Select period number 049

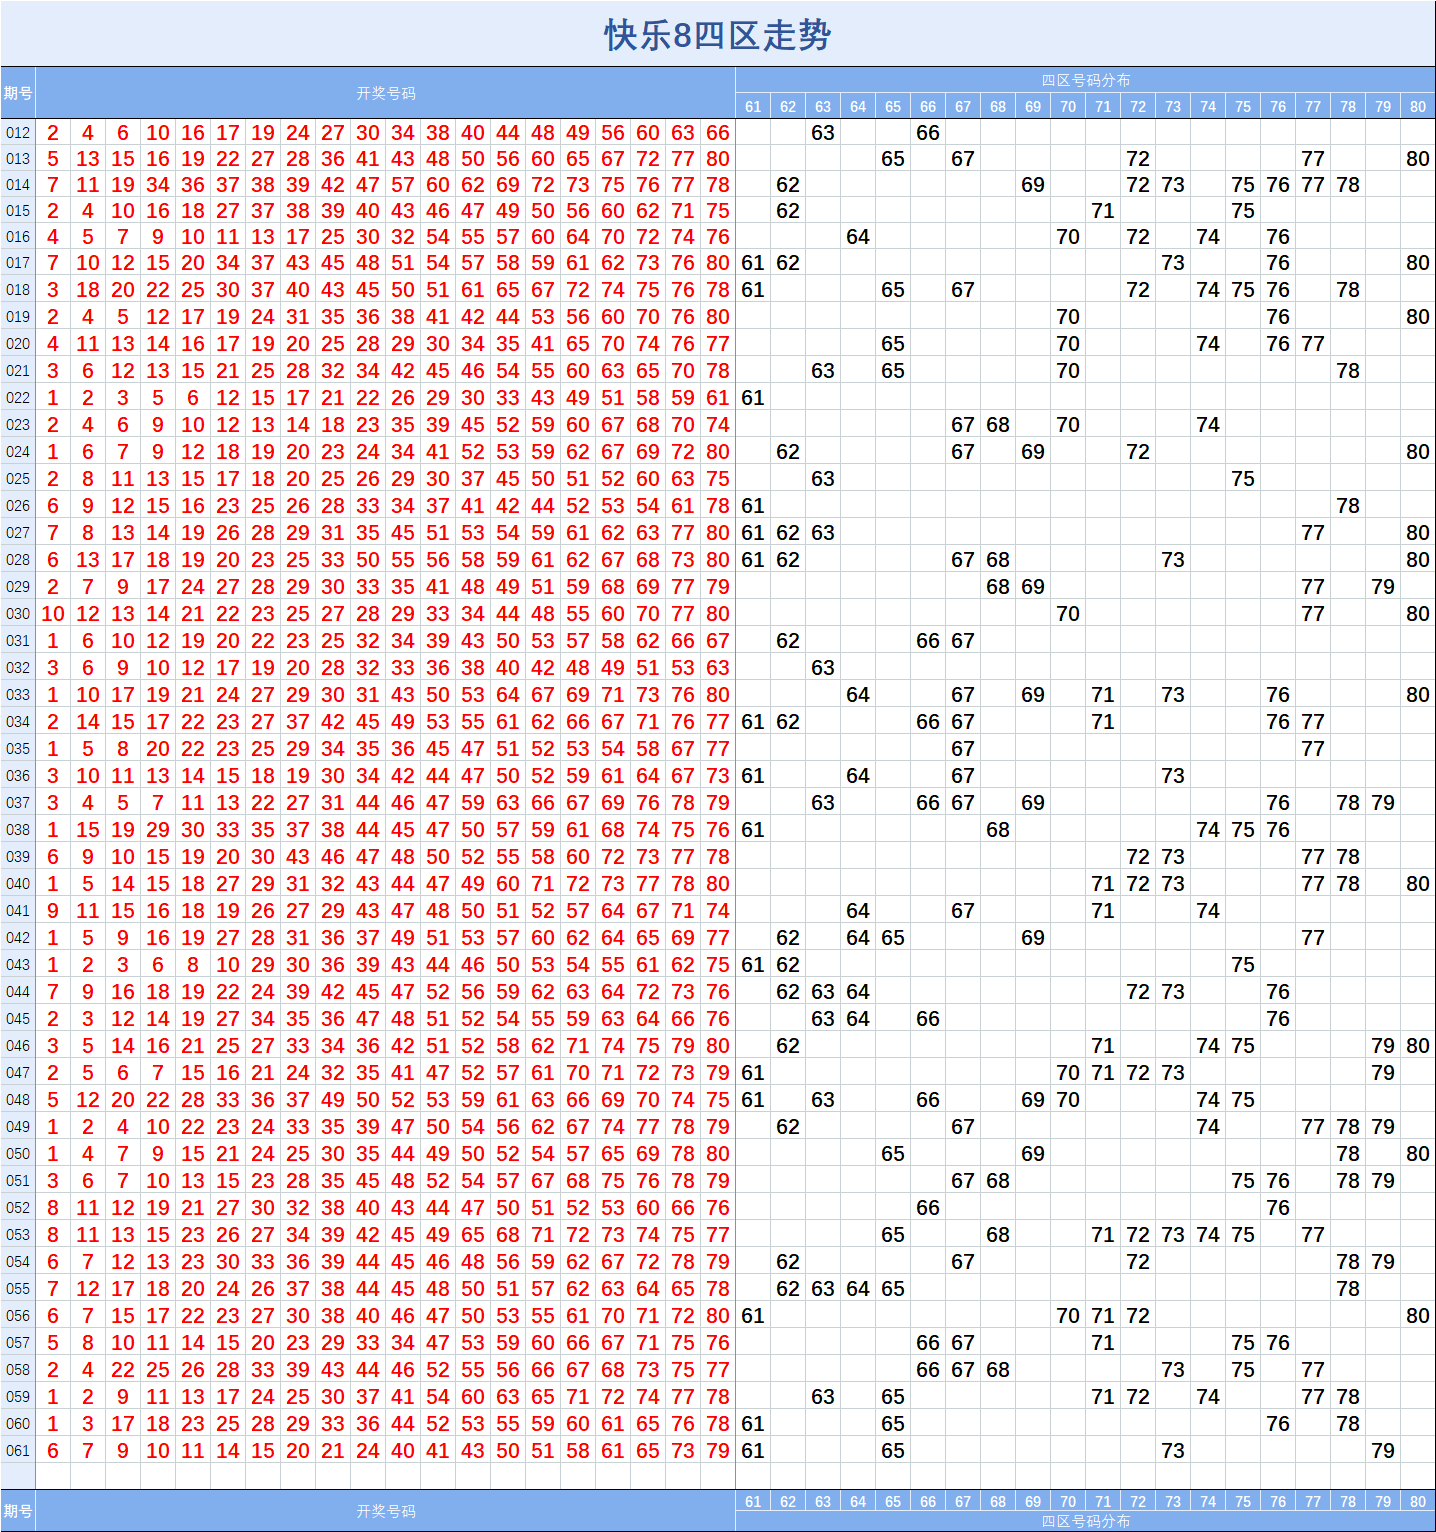pyautogui.click(x=18, y=1127)
